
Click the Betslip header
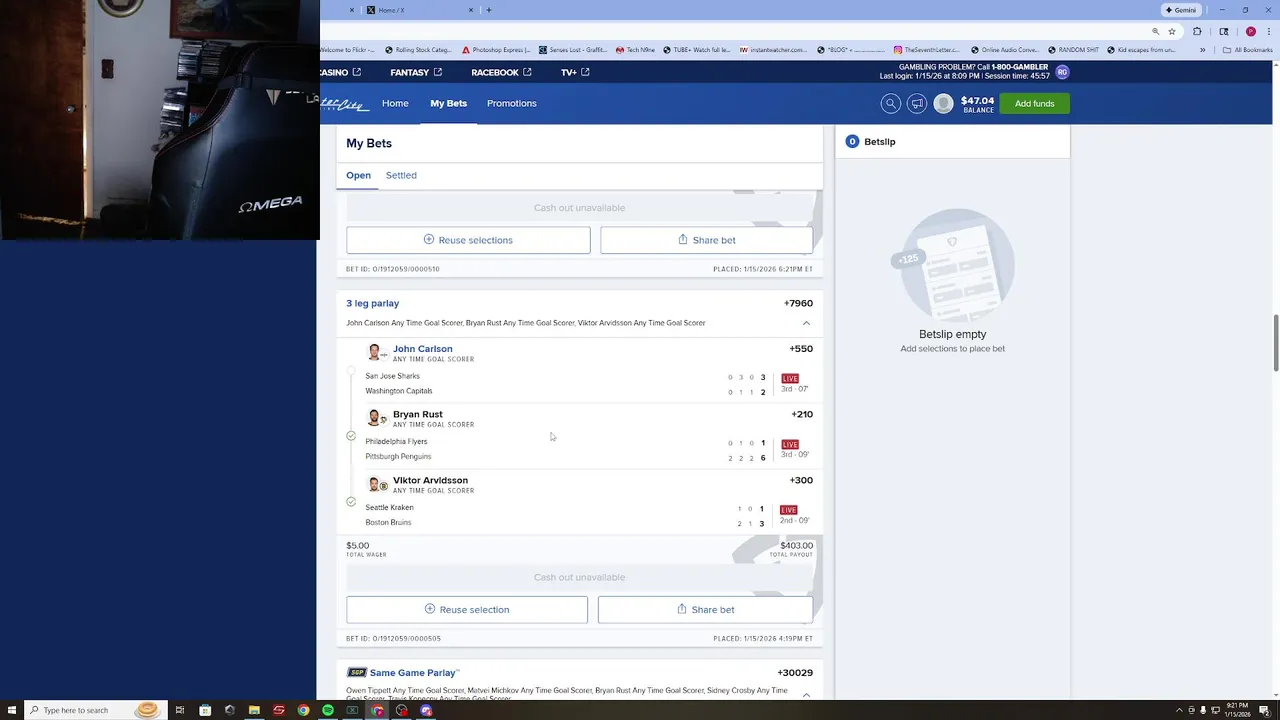(x=952, y=142)
